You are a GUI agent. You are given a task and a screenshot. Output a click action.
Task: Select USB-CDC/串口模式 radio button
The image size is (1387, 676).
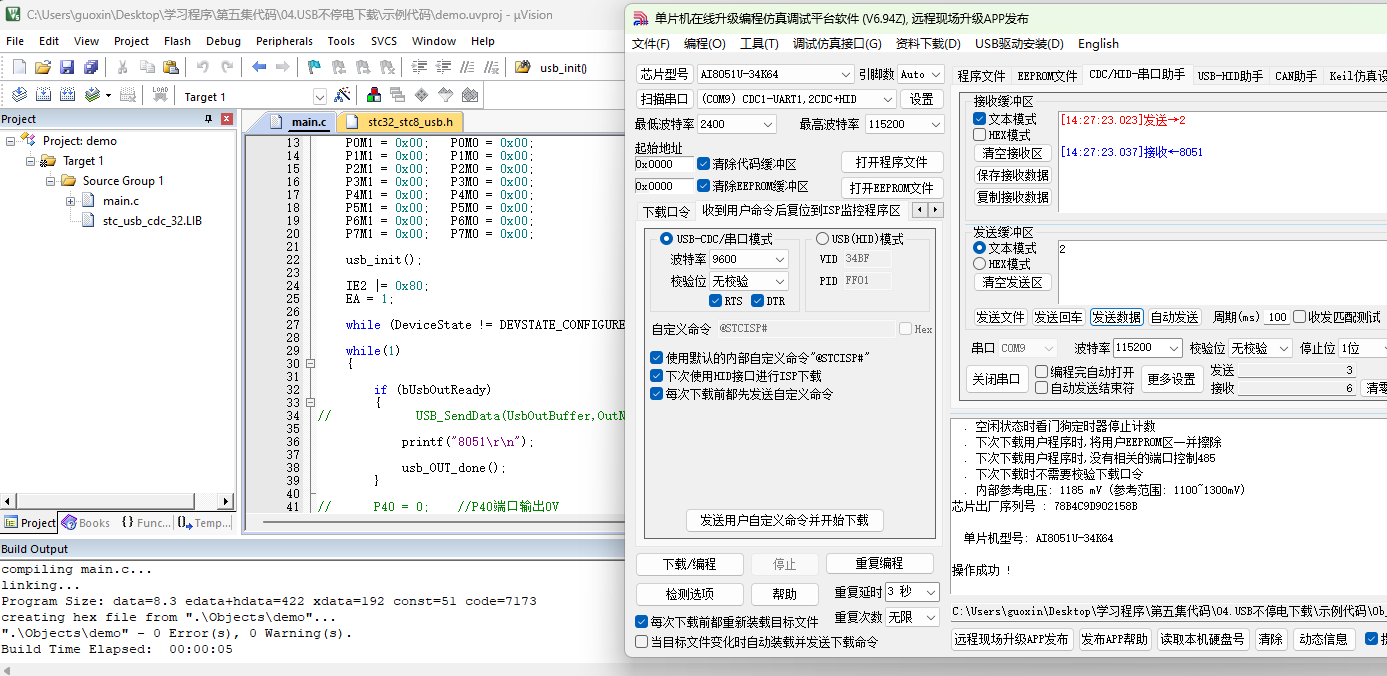[x=667, y=239]
